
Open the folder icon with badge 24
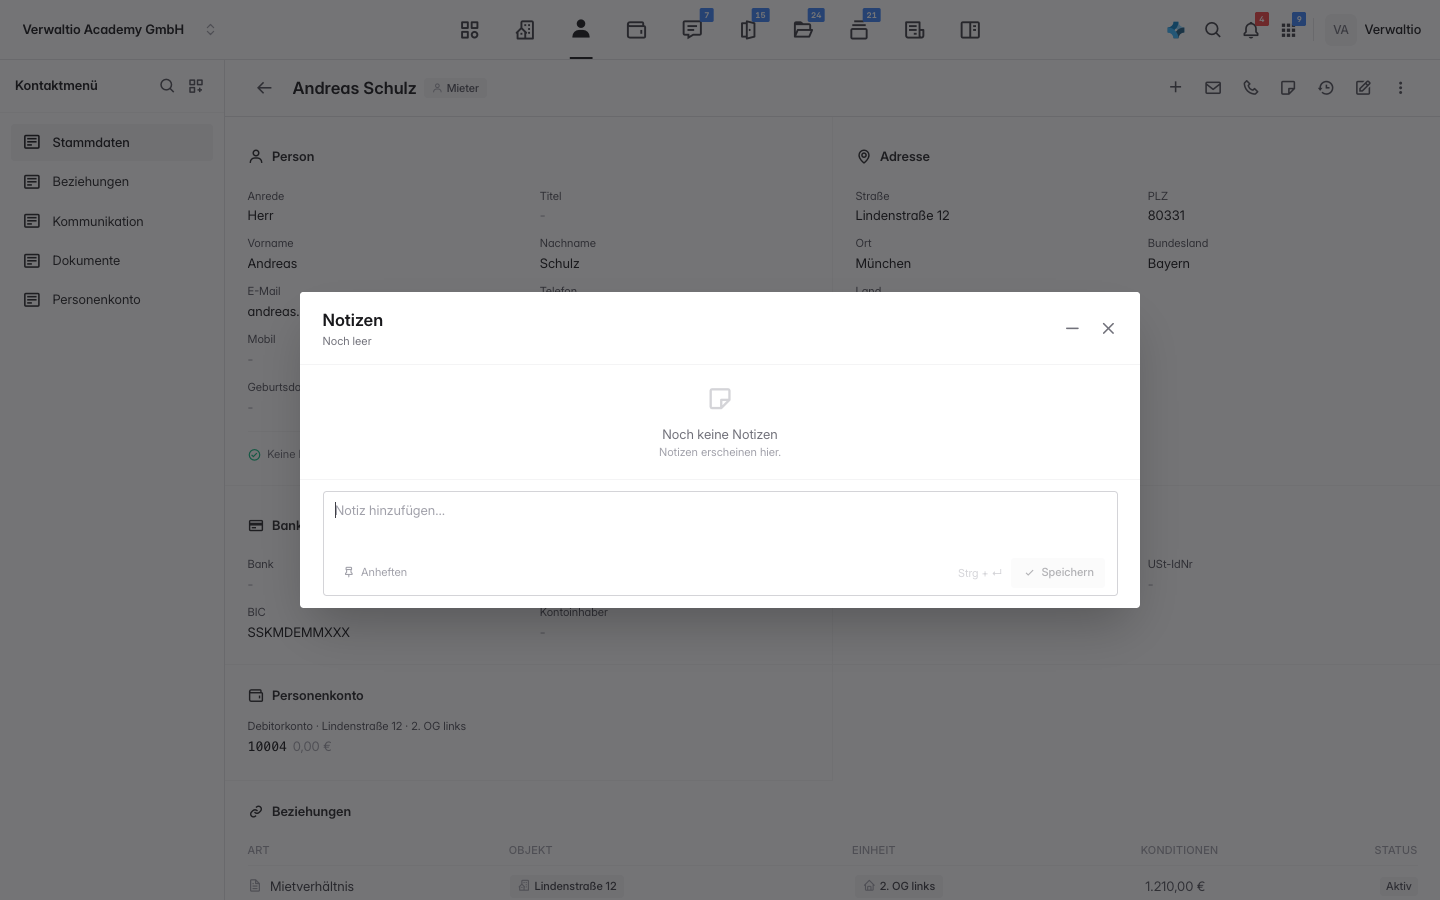click(803, 30)
